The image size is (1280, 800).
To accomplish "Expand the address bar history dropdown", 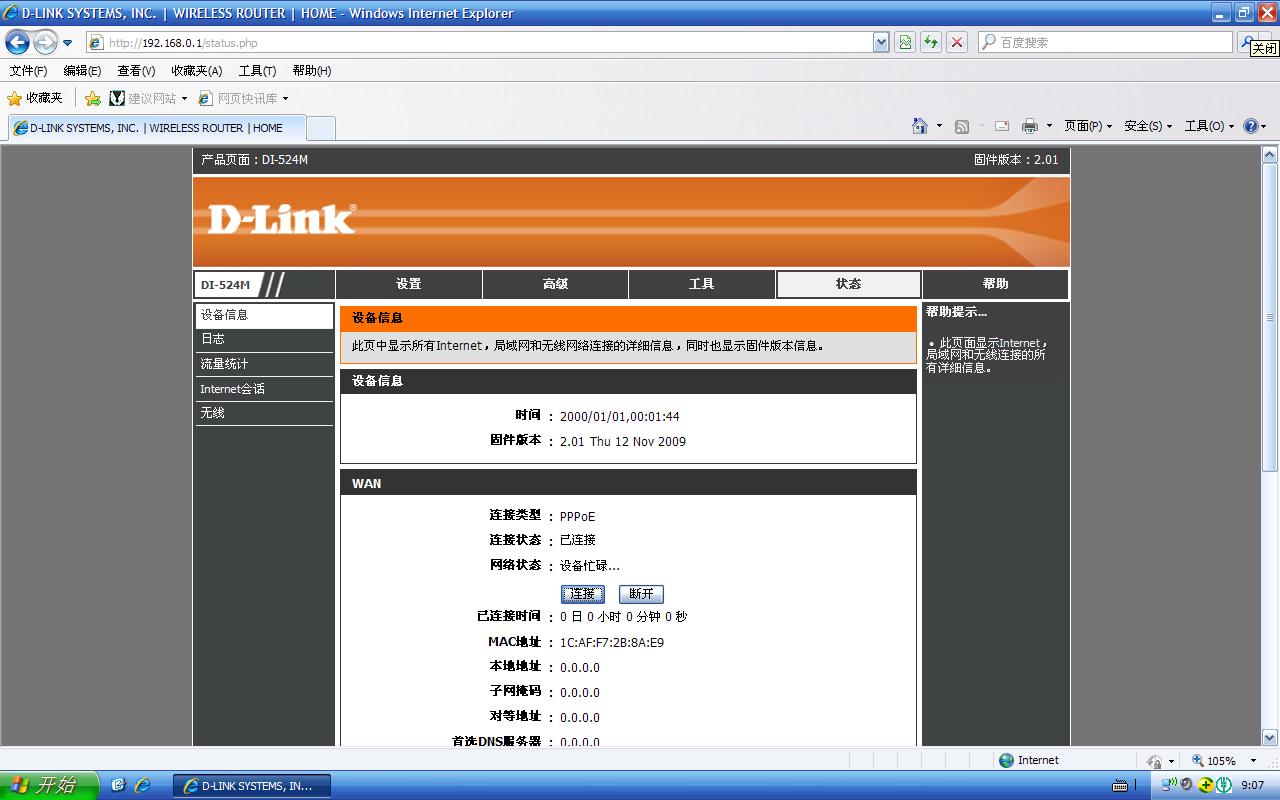I will tap(878, 42).
